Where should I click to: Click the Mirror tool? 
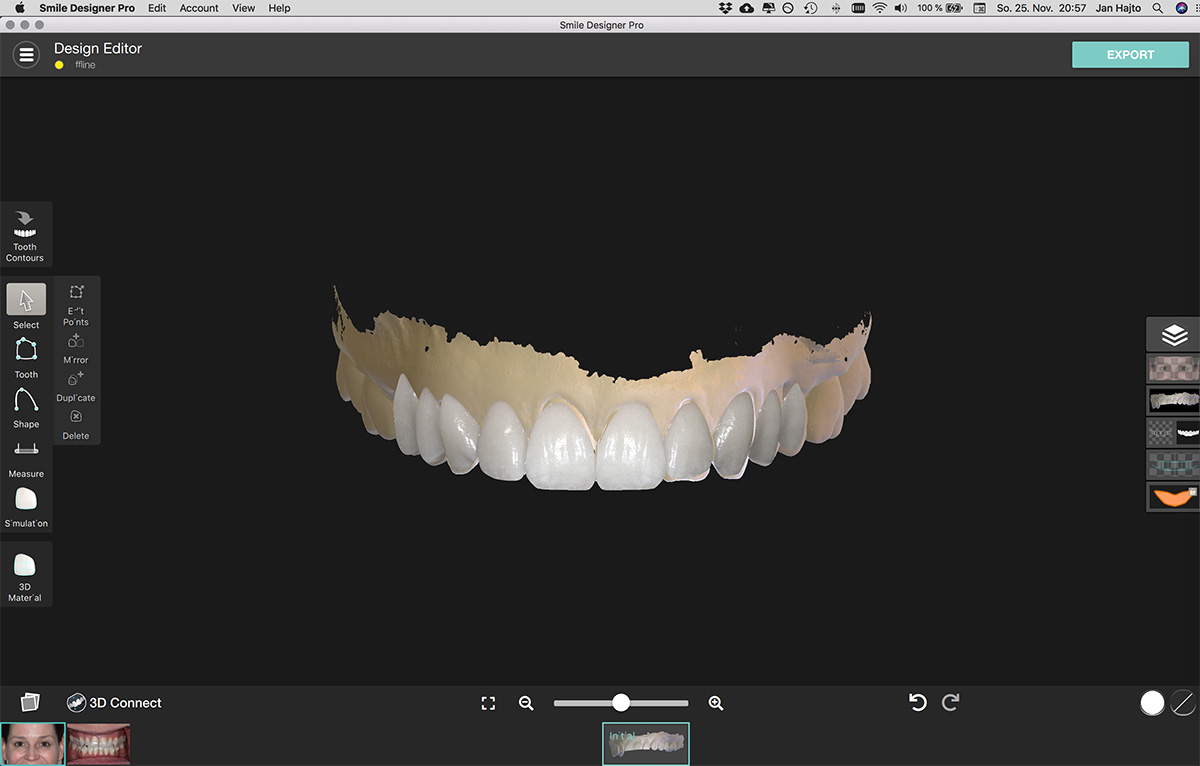(x=76, y=349)
